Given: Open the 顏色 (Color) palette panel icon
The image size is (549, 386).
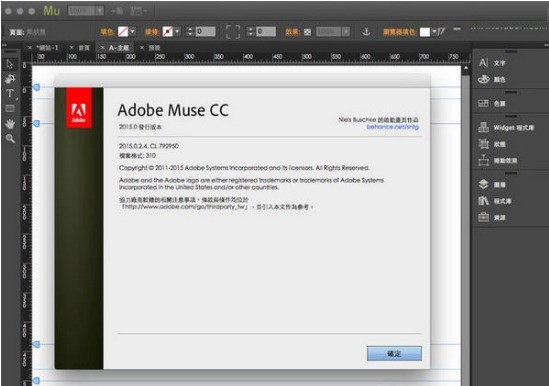Looking at the screenshot, I should click(484, 79).
